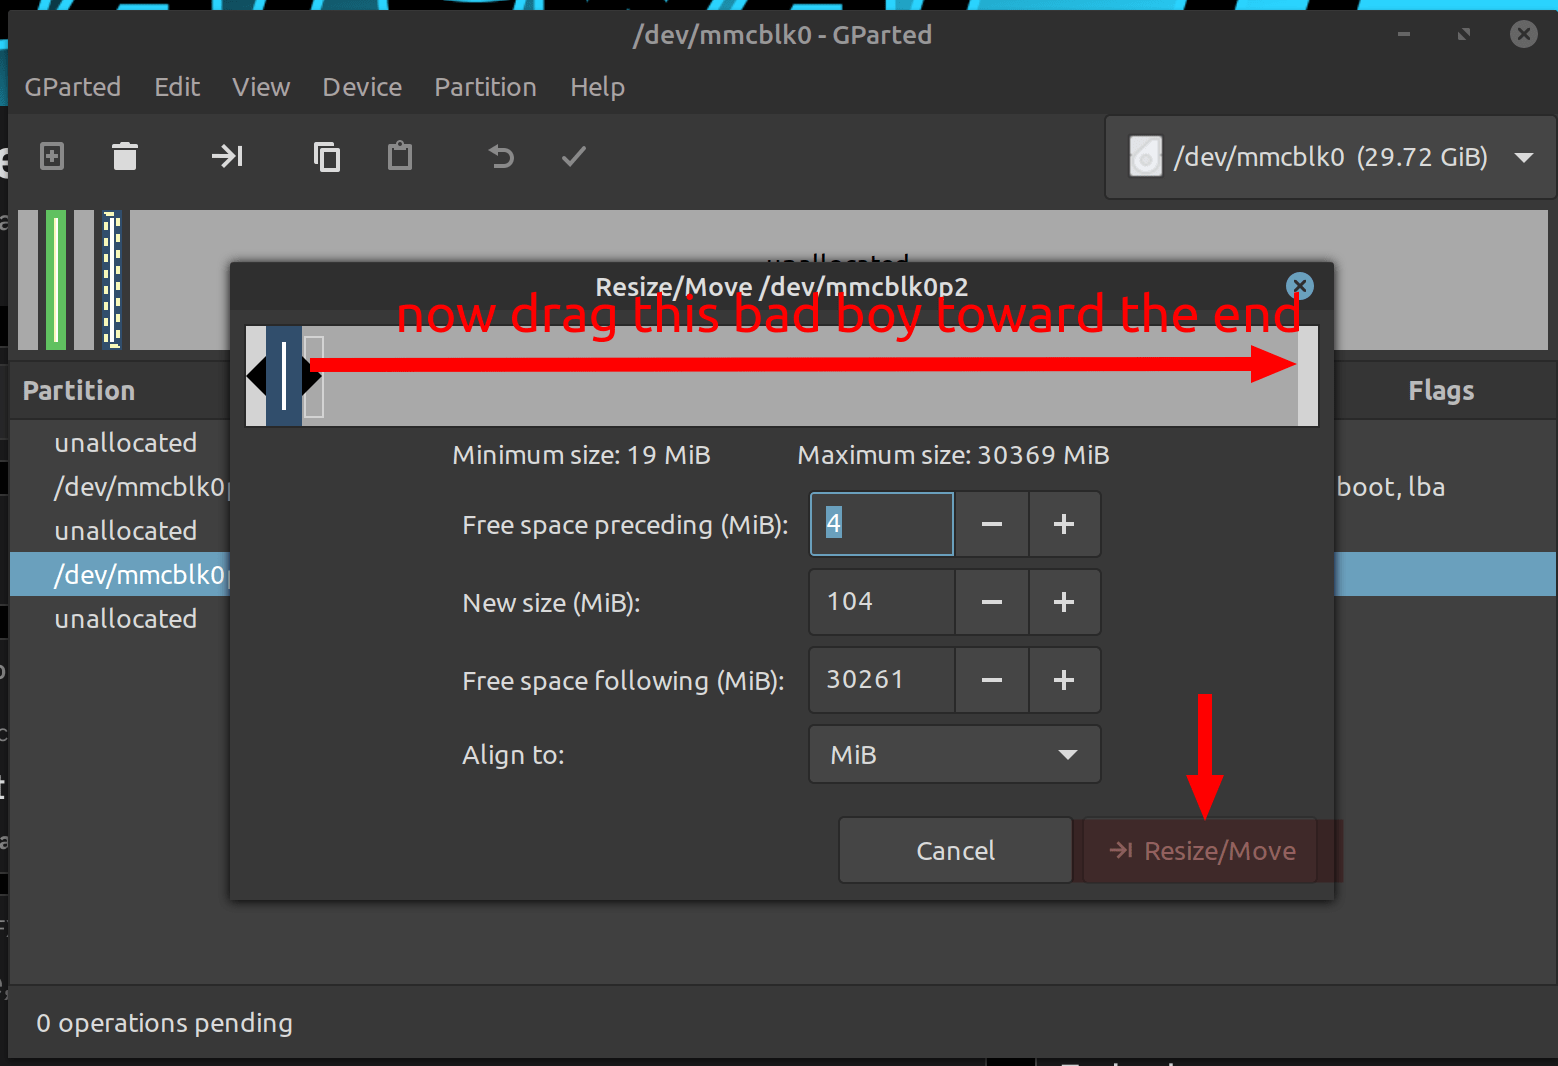This screenshot has height=1066, width=1558.
Task: Click the Cancel button
Action: pyautogui.click(x=955, y=850)
